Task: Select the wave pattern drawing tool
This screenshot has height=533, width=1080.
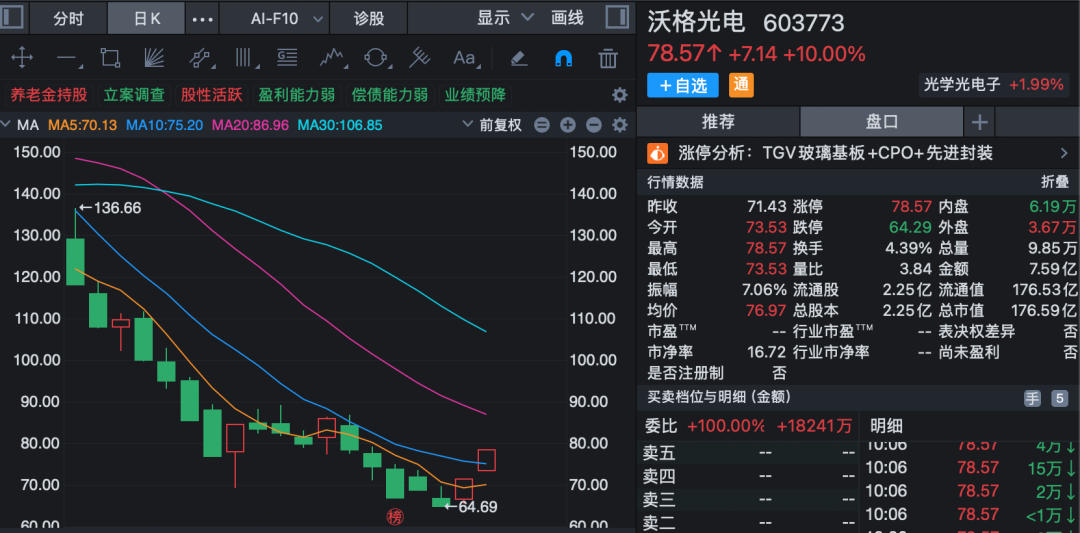Action: [x=332, y=58]
